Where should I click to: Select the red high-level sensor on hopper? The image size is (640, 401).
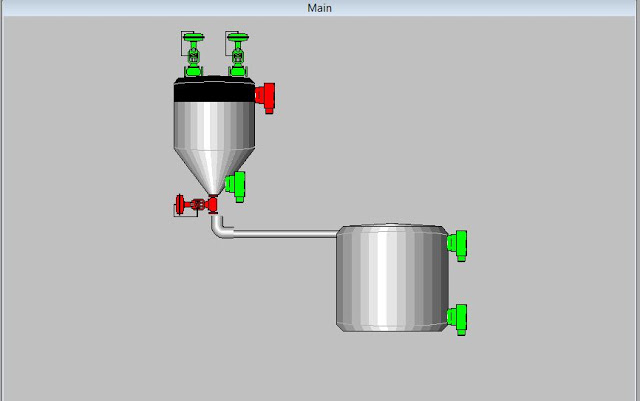click(x=265, y=98)
